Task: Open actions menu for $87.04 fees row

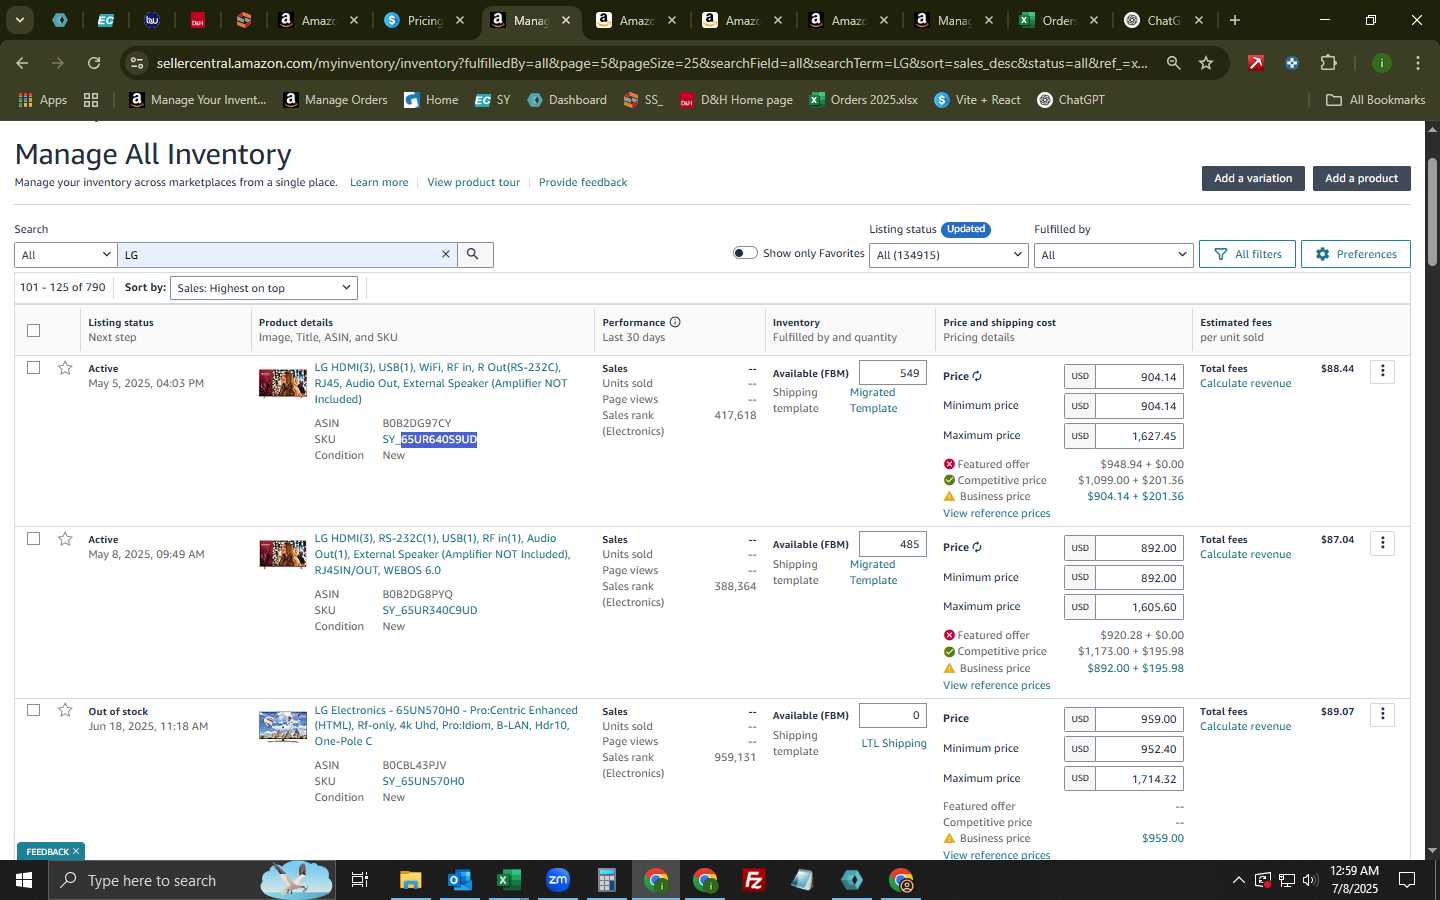Action: click(x=1383, y=542)
